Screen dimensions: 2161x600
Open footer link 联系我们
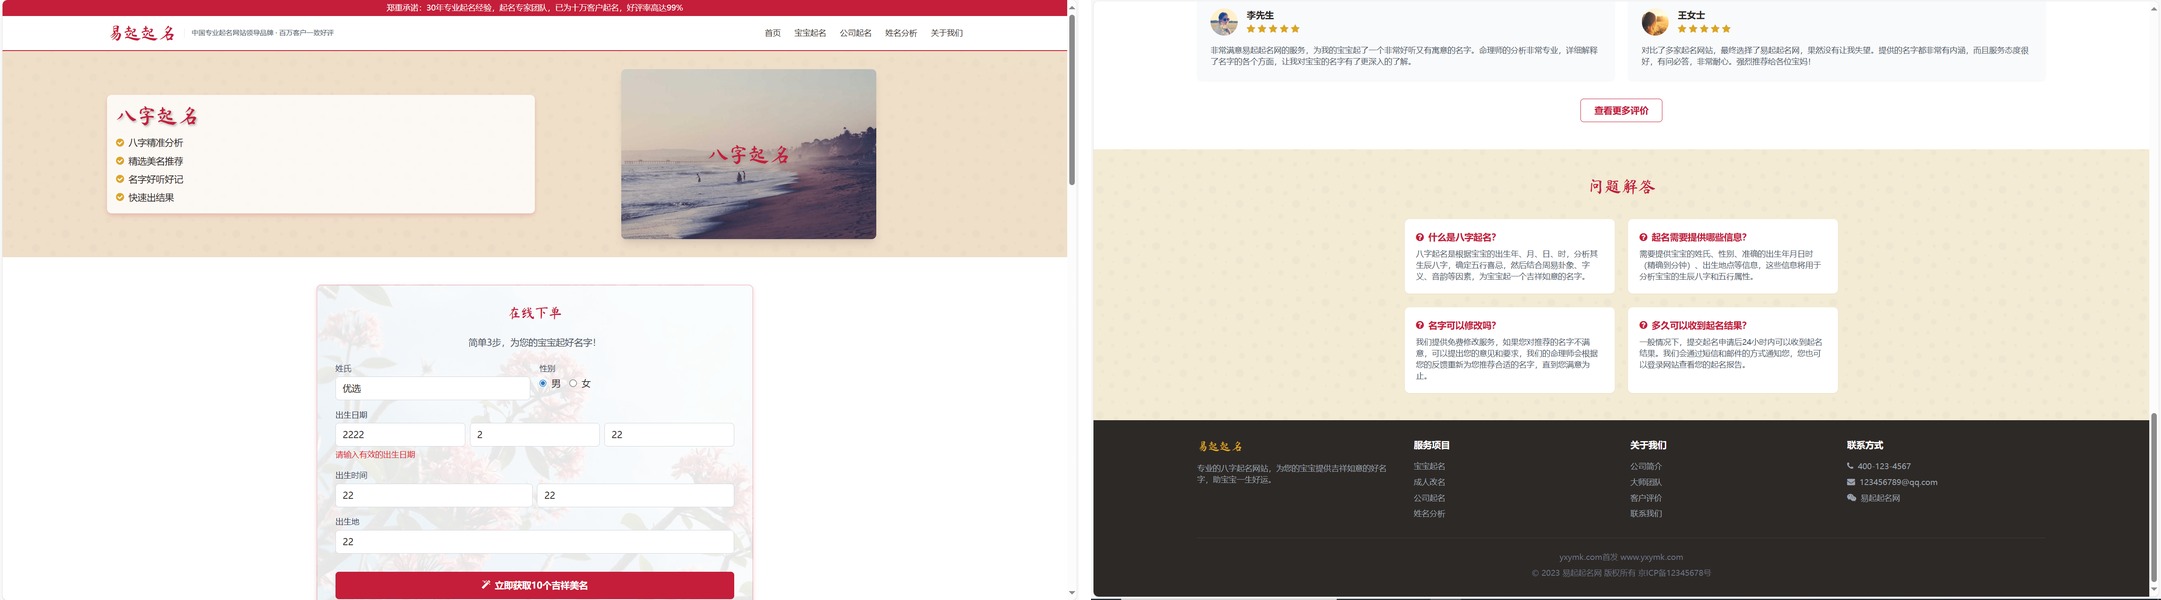click(x=1646, y=514)
